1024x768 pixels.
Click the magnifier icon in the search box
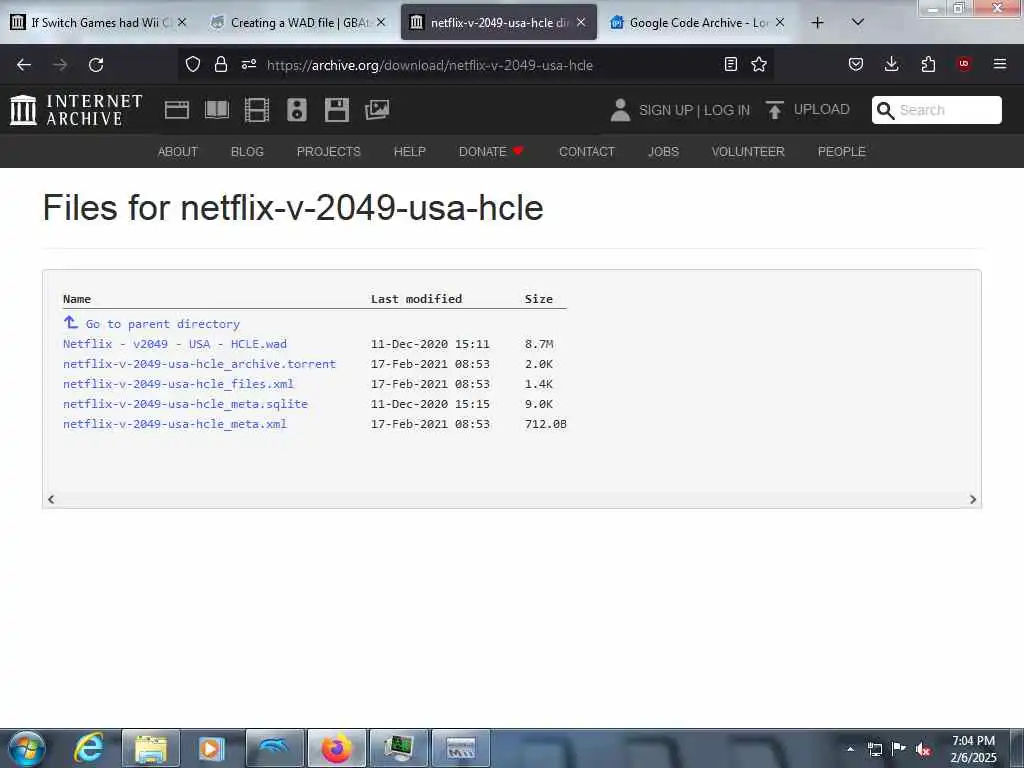(885, 110)
